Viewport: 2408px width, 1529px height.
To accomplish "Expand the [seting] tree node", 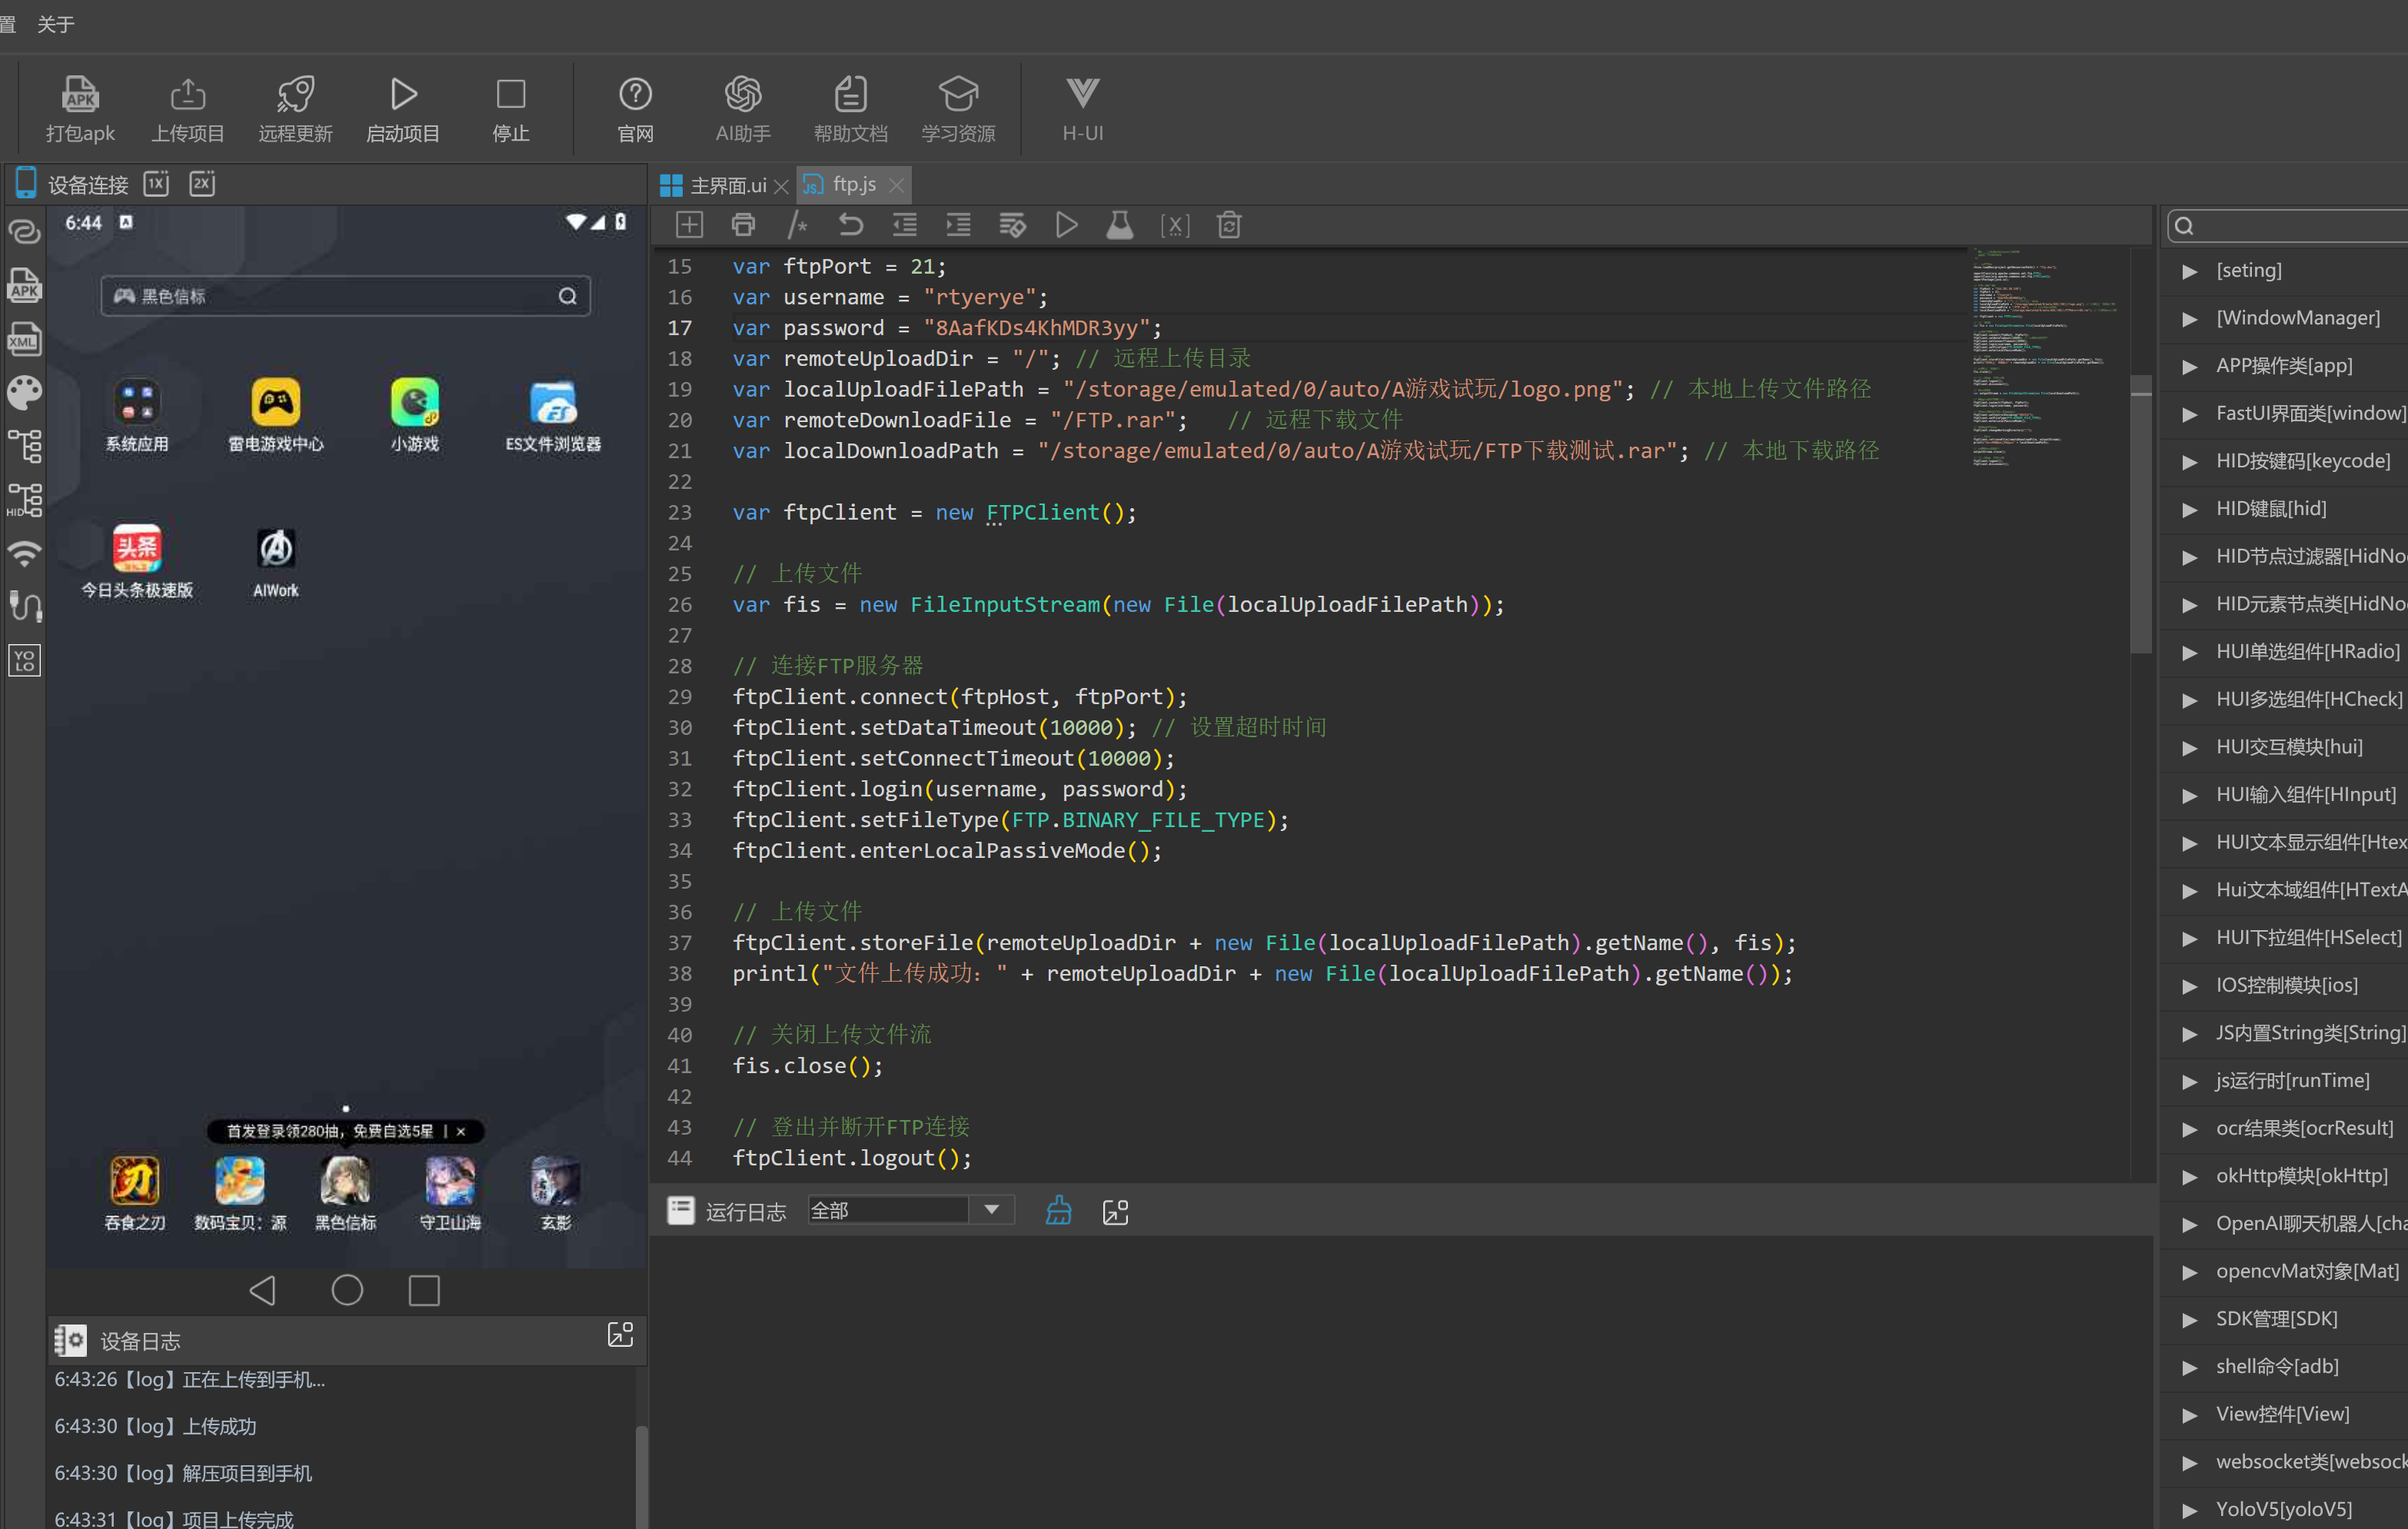I will pos(2190,271).
